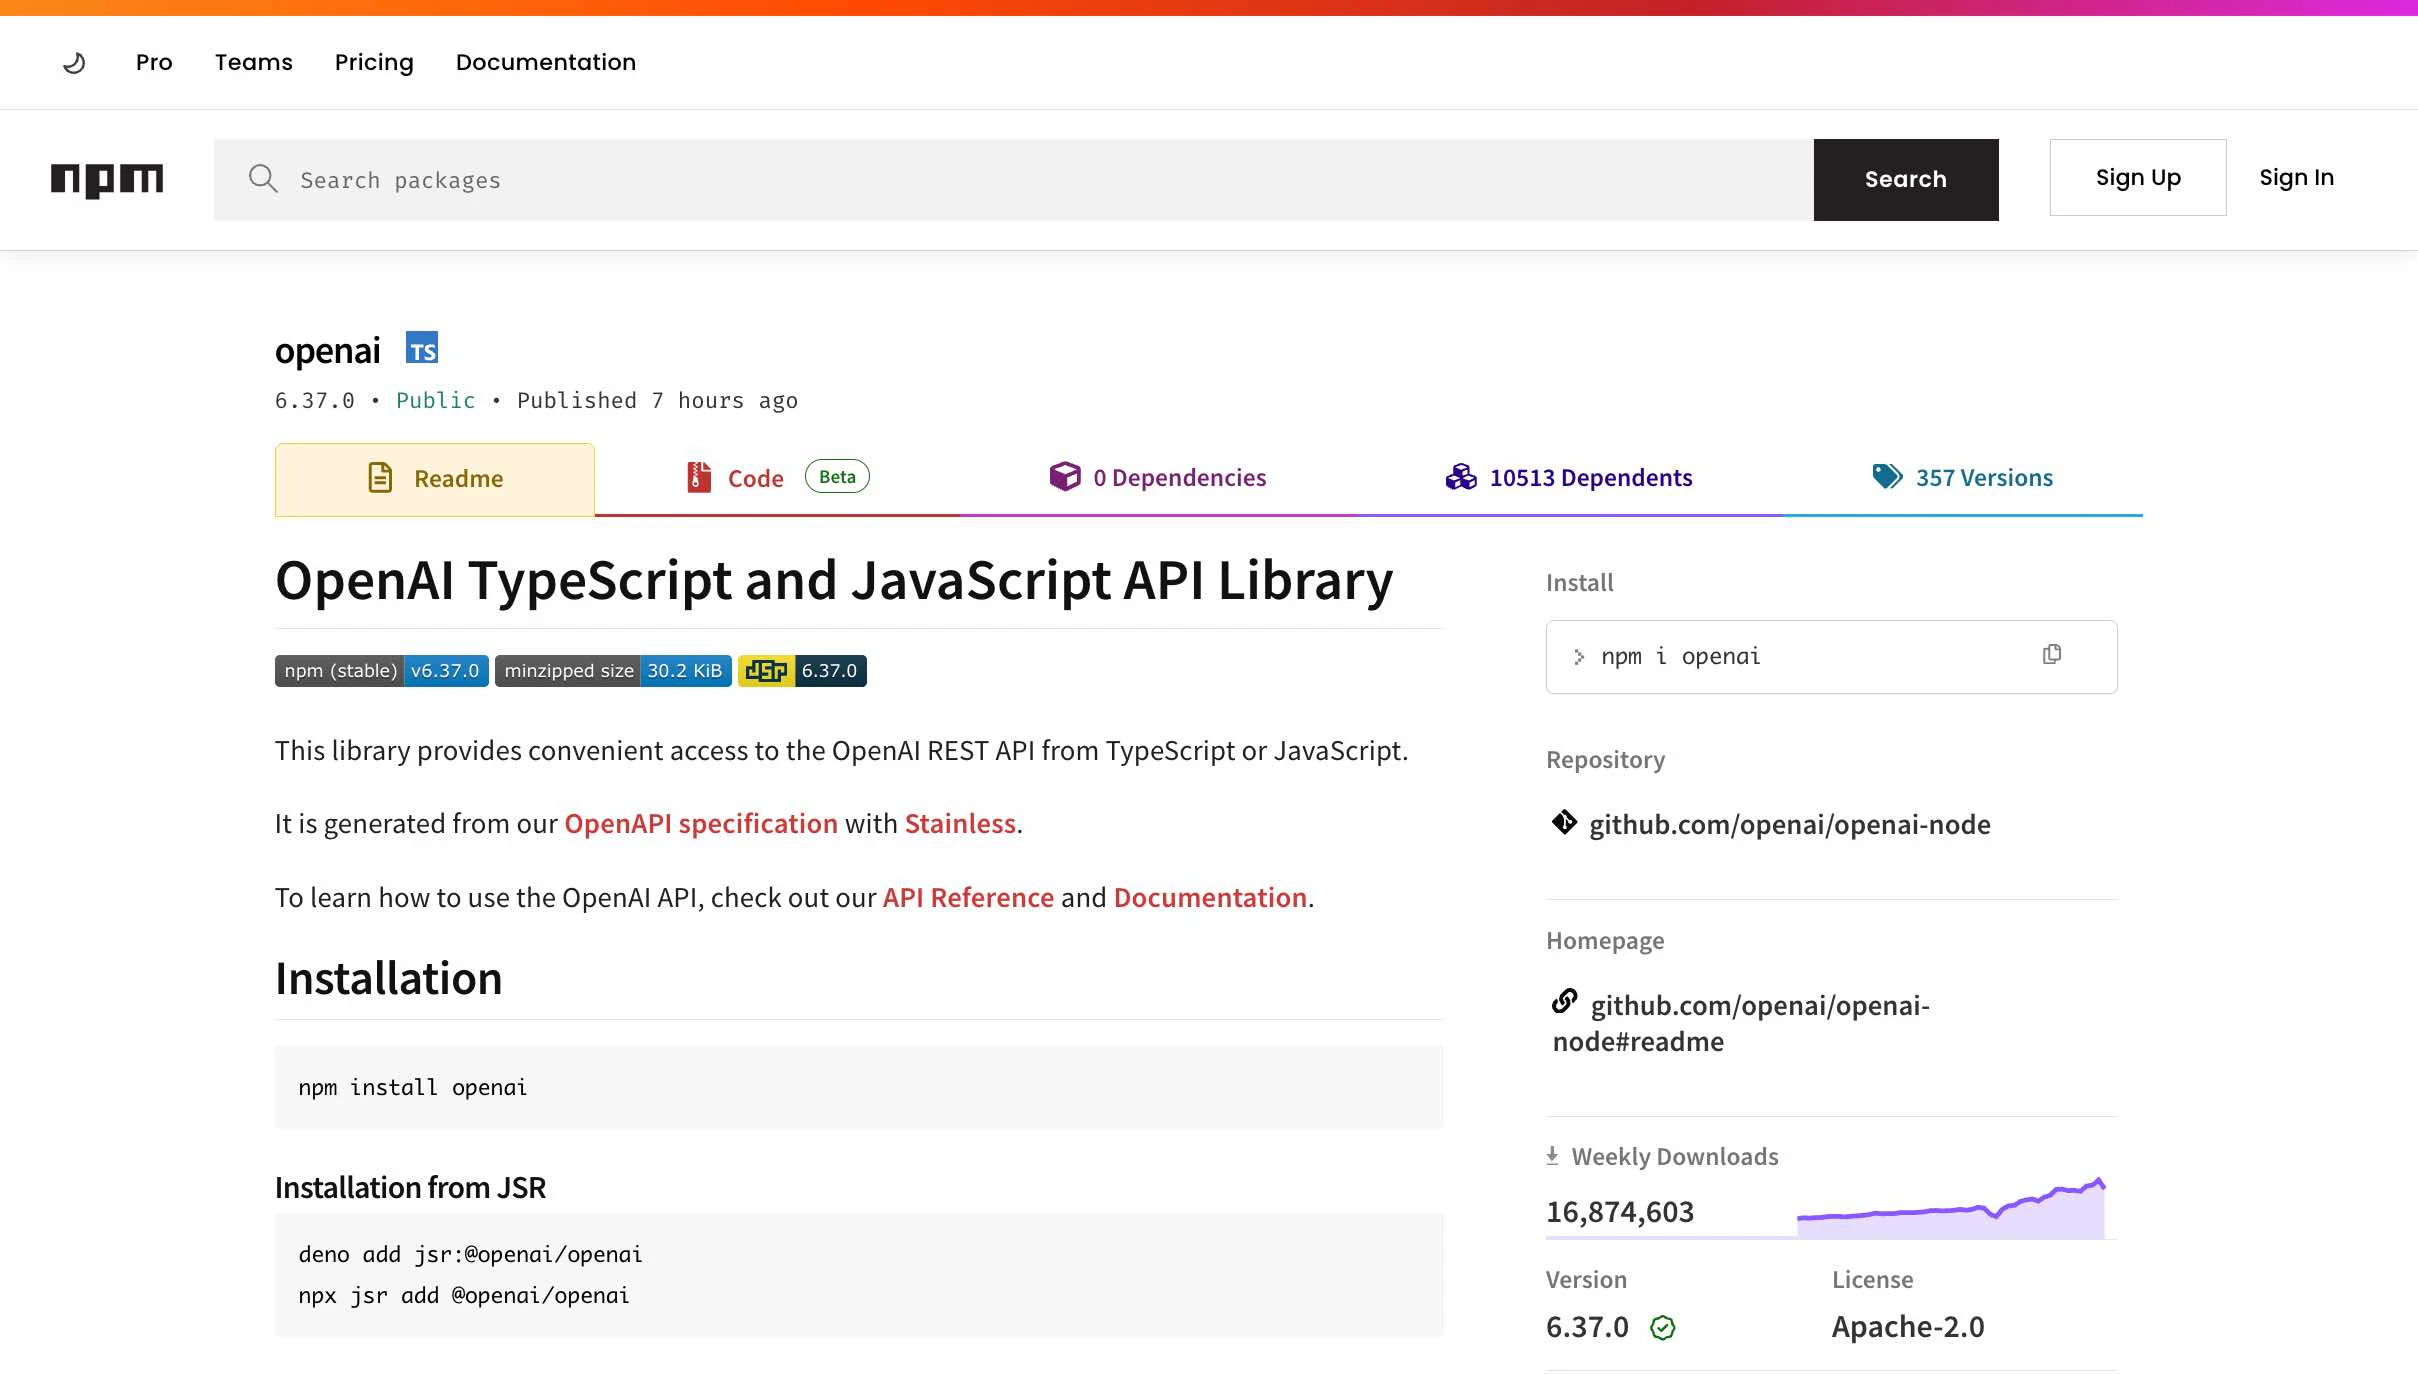2418x1374 pixels.
Task: Click the Versions tags icon
Action: point(1887,476)
